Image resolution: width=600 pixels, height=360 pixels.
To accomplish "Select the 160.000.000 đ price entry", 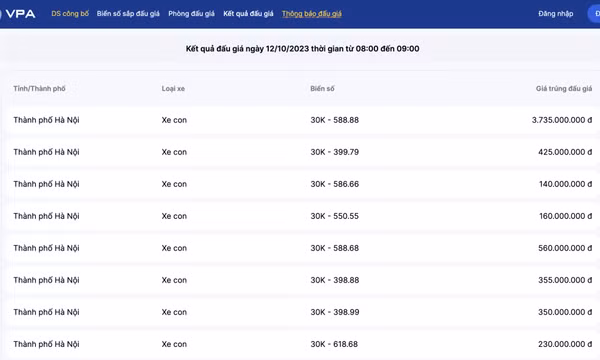I will [x=566, y=216].
